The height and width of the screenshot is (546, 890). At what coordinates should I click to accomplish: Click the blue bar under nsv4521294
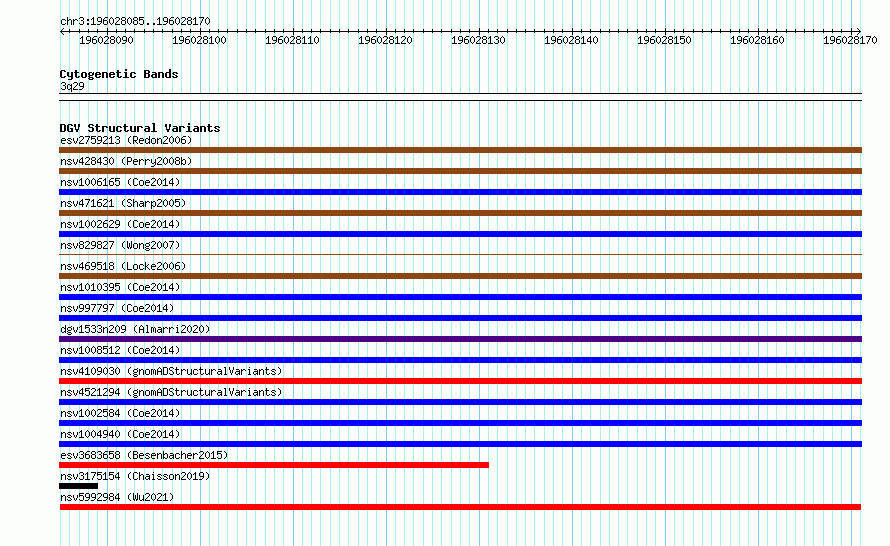(460, 402)
